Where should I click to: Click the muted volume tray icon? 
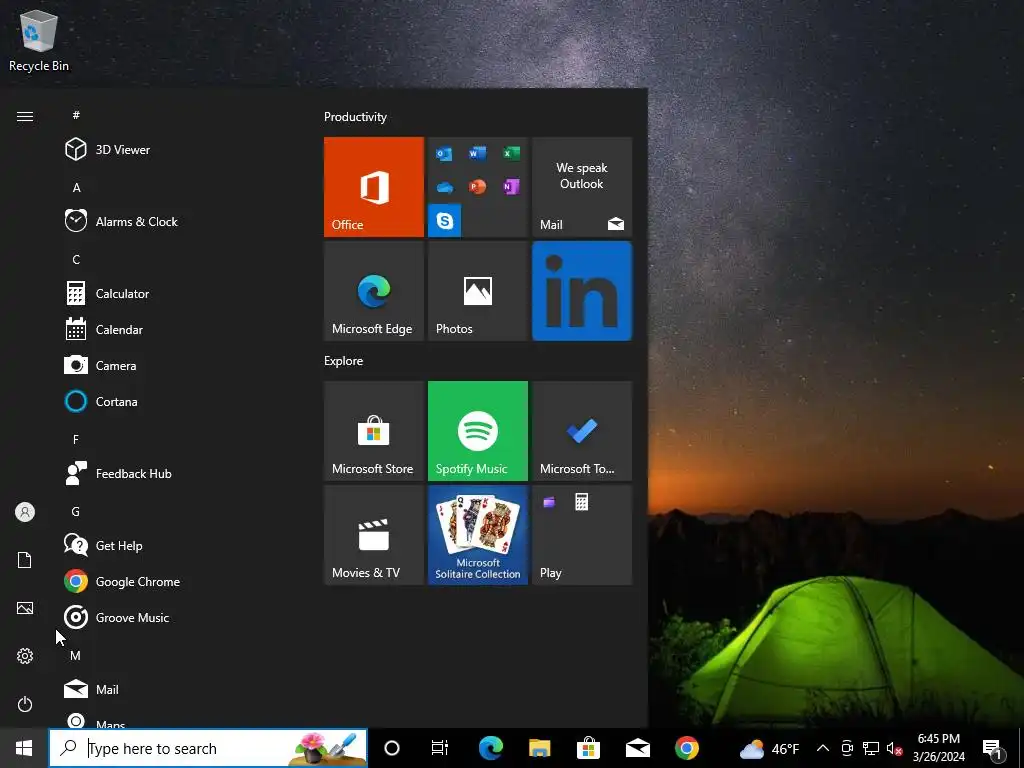click(894, 748)
